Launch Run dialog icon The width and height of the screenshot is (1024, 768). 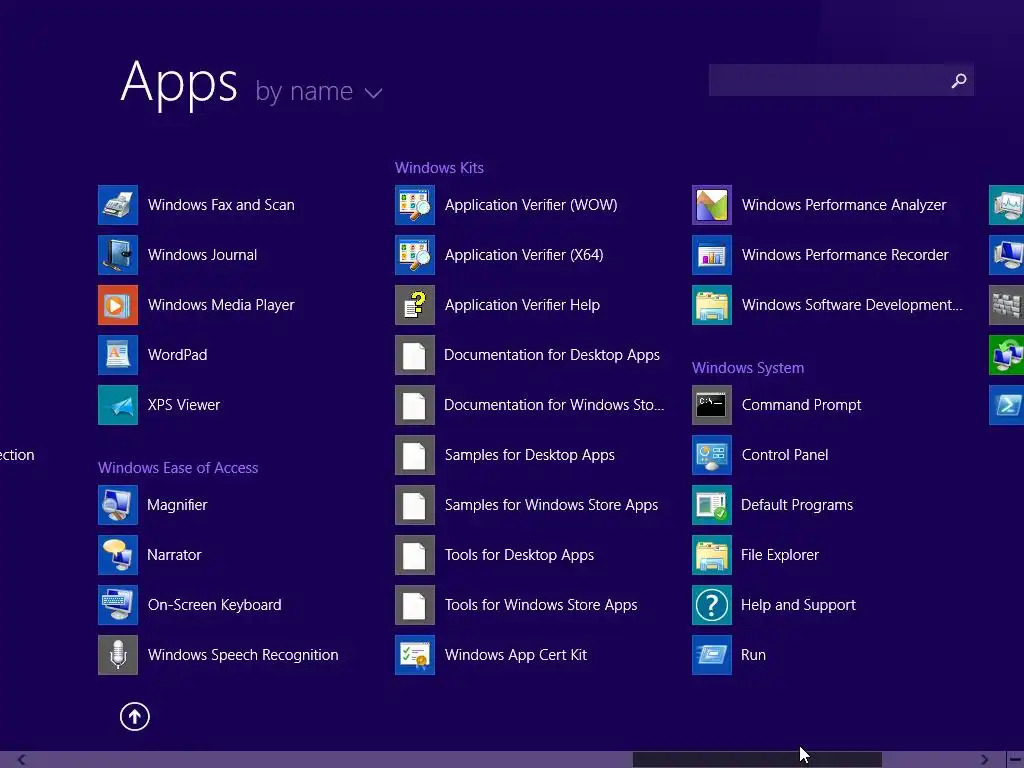(x=712, y=655)
